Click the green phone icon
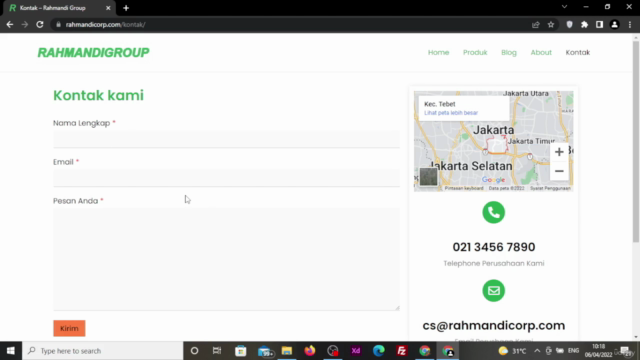Screen dimensions: 640x360 pos(493,212)
